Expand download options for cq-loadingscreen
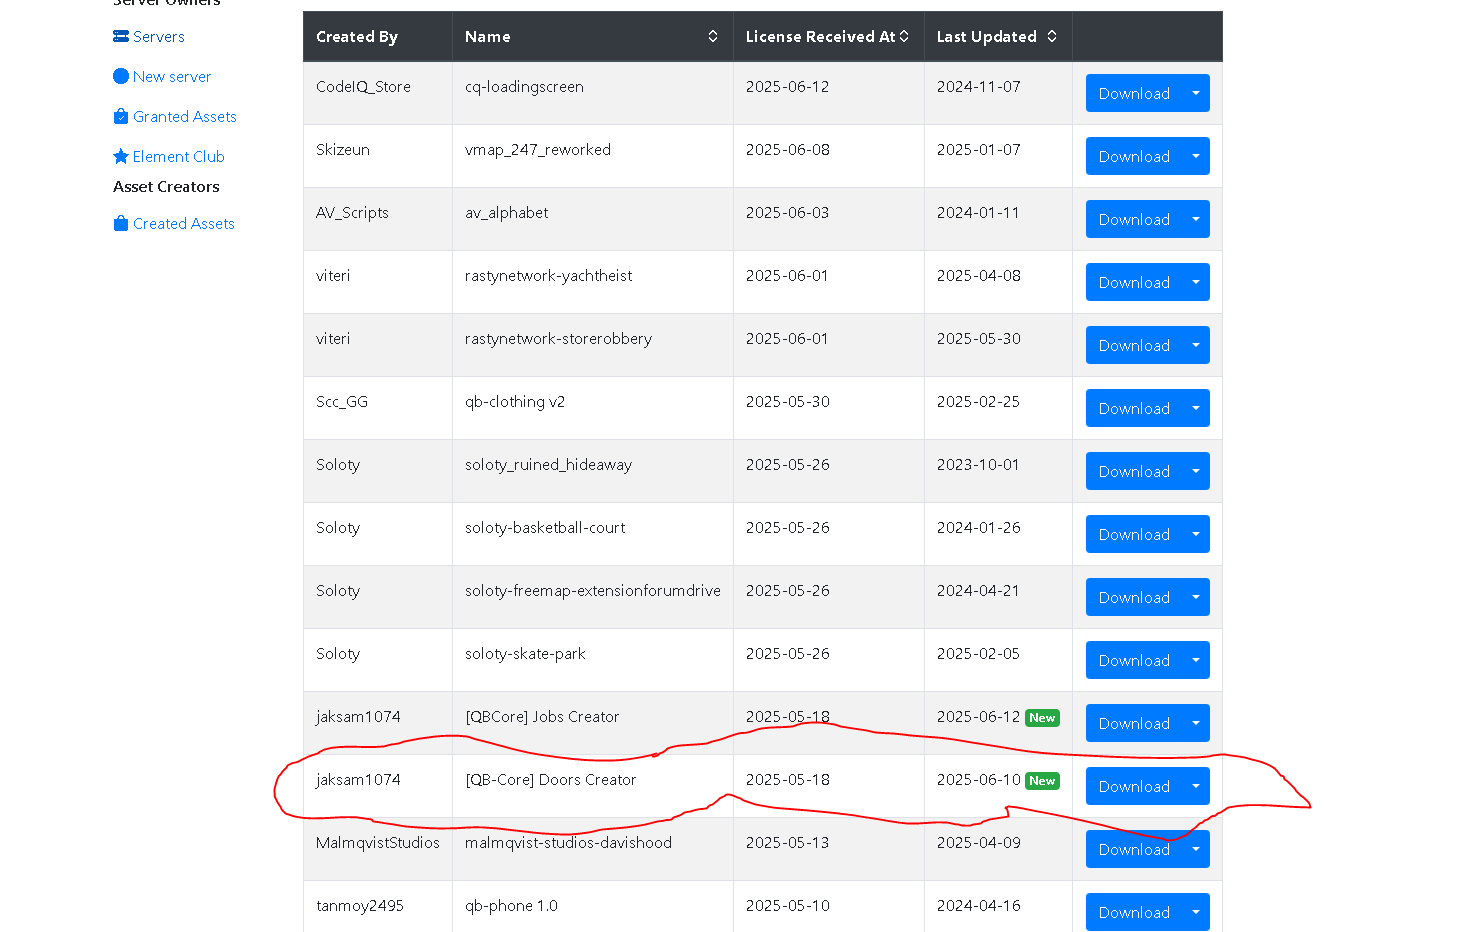 [1196, 93]
